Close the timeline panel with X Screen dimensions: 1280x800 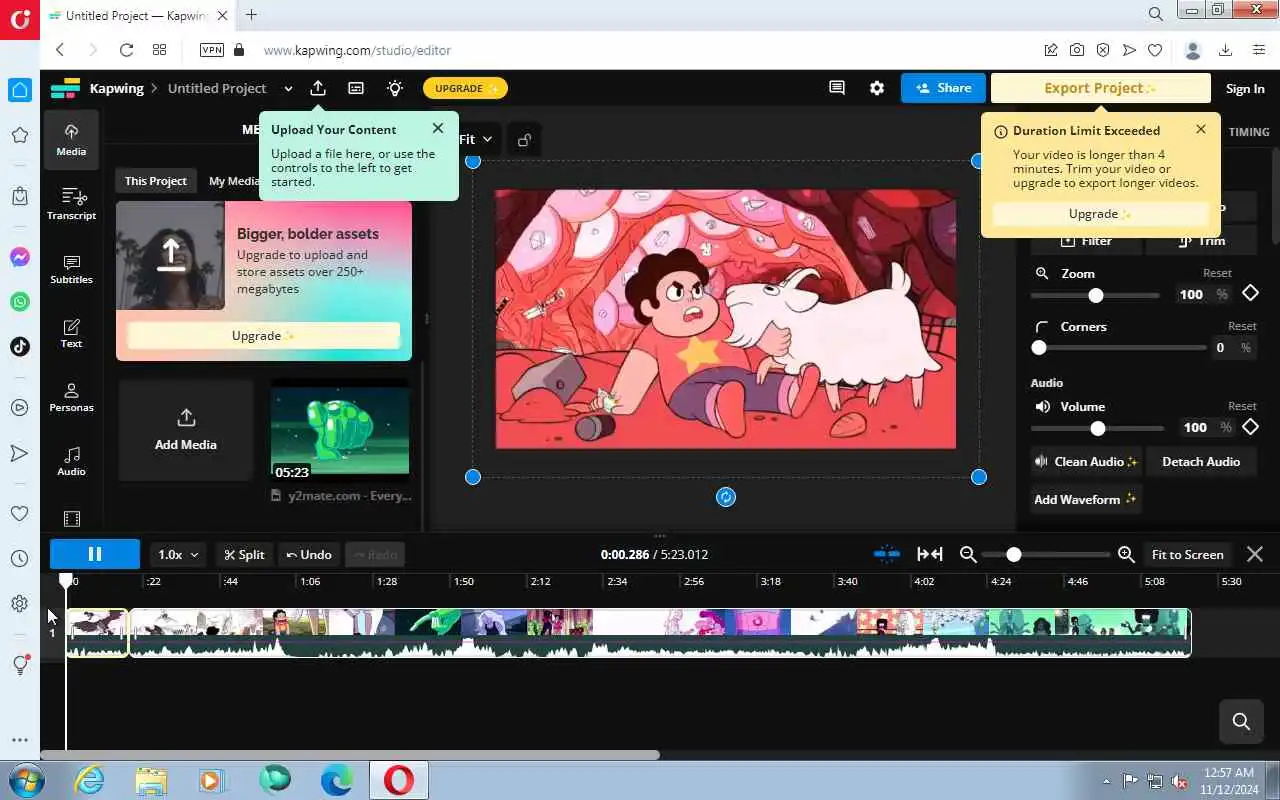pos(1255,554)
